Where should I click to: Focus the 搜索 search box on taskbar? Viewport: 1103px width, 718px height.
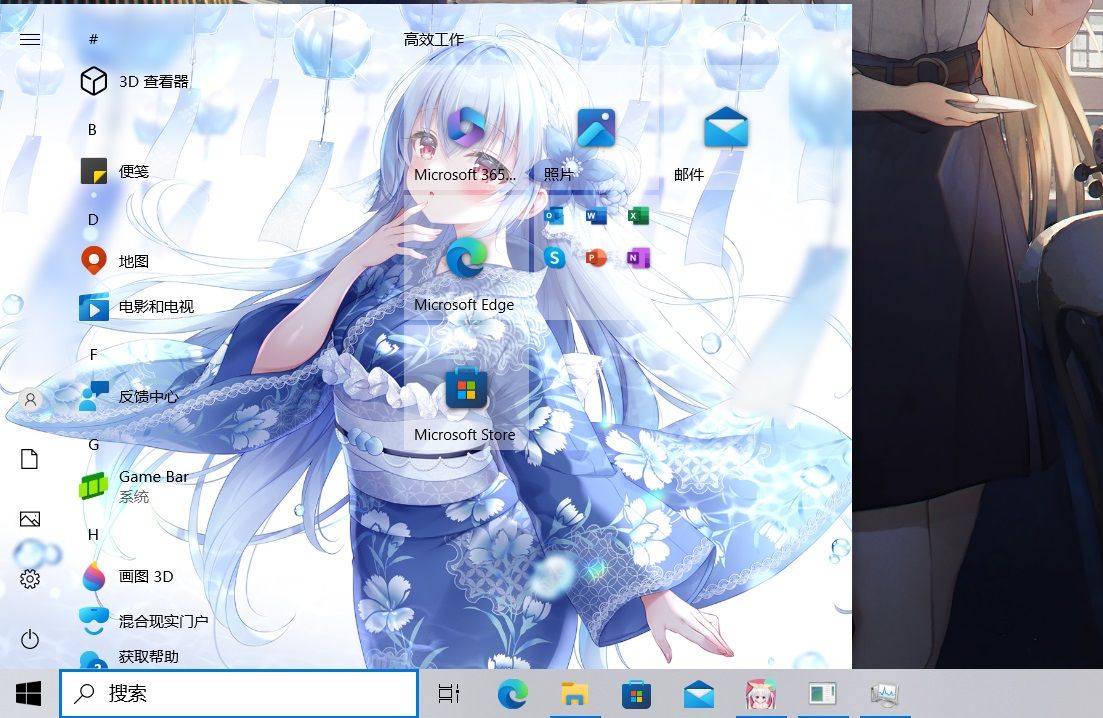239,694
